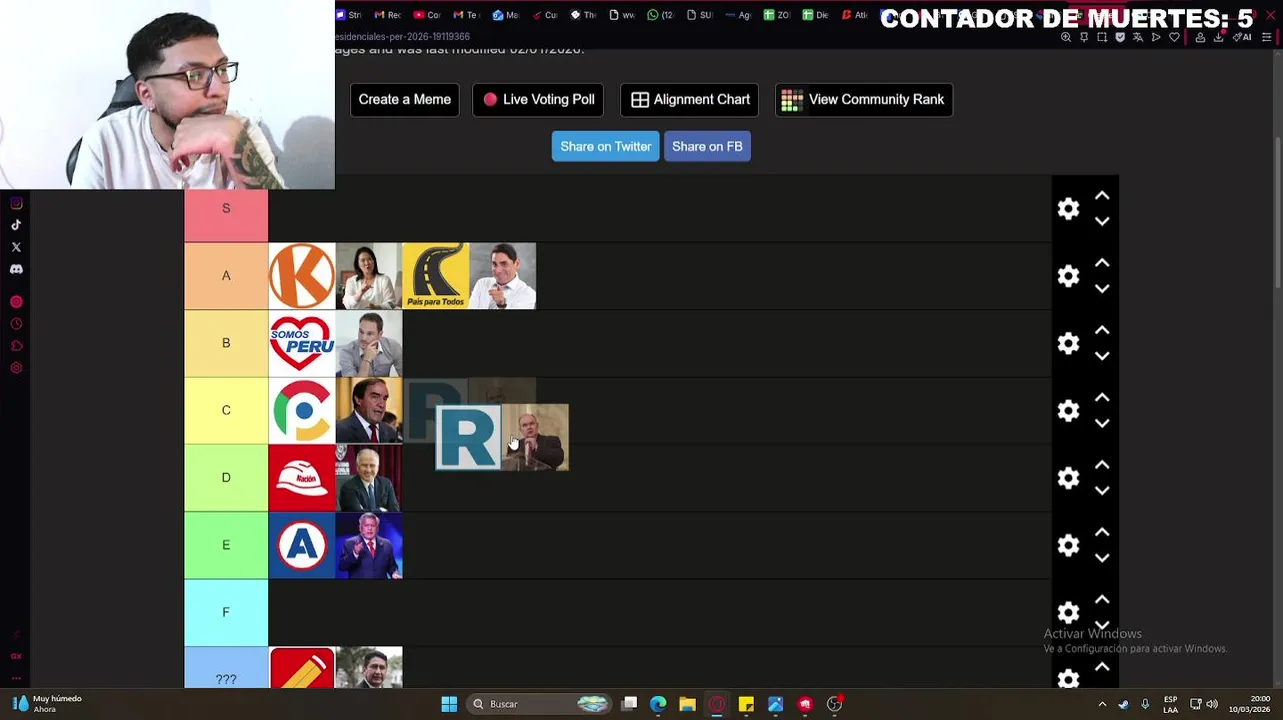The height and width of the screenshot is (720, 1283).
Task: Share tier list on Twitter
Action: [605, 146]
